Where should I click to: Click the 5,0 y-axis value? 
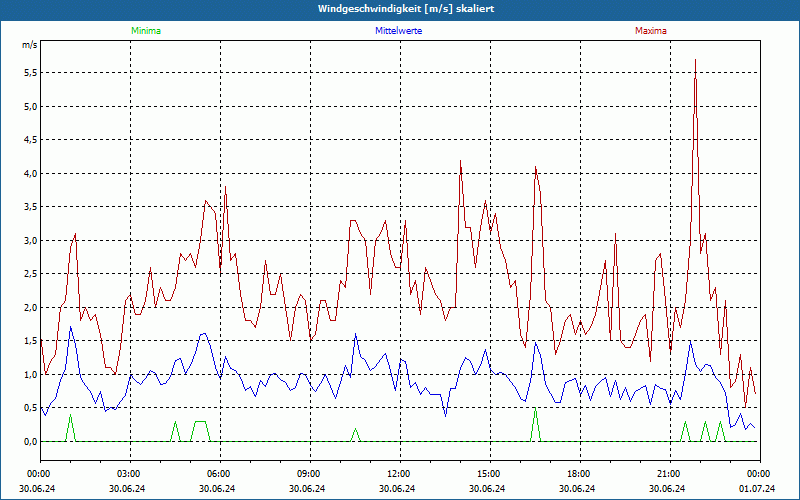point(31,107)
